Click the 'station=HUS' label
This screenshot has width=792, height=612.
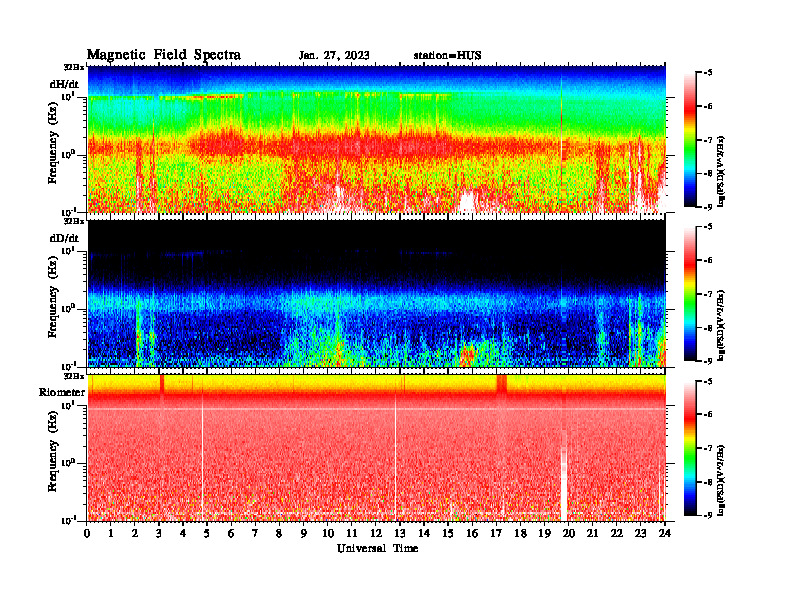point(447,56)
